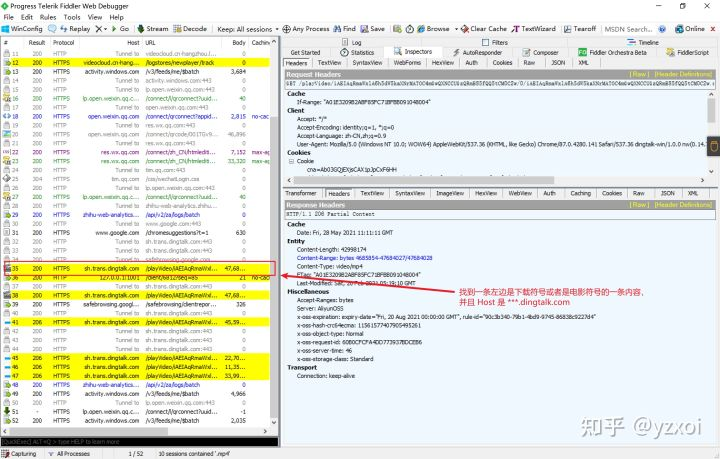Open the FiddlerScript tab
The width and height of the screenshot is (720, 459).
[x=687, y=52]
